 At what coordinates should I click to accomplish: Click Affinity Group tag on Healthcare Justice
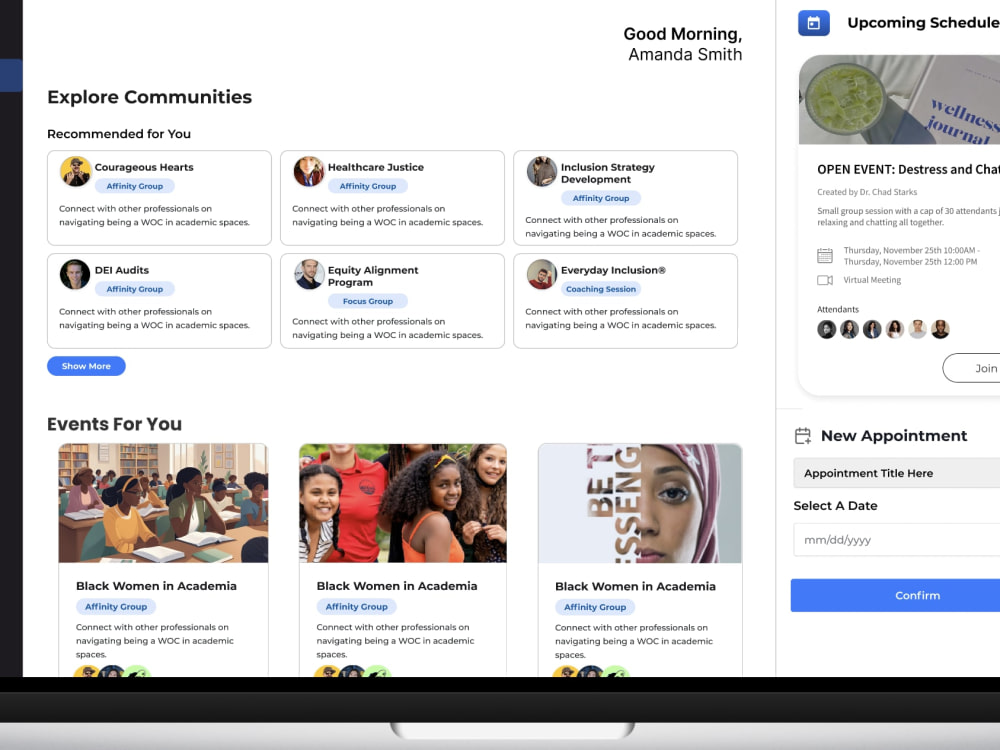367,186
